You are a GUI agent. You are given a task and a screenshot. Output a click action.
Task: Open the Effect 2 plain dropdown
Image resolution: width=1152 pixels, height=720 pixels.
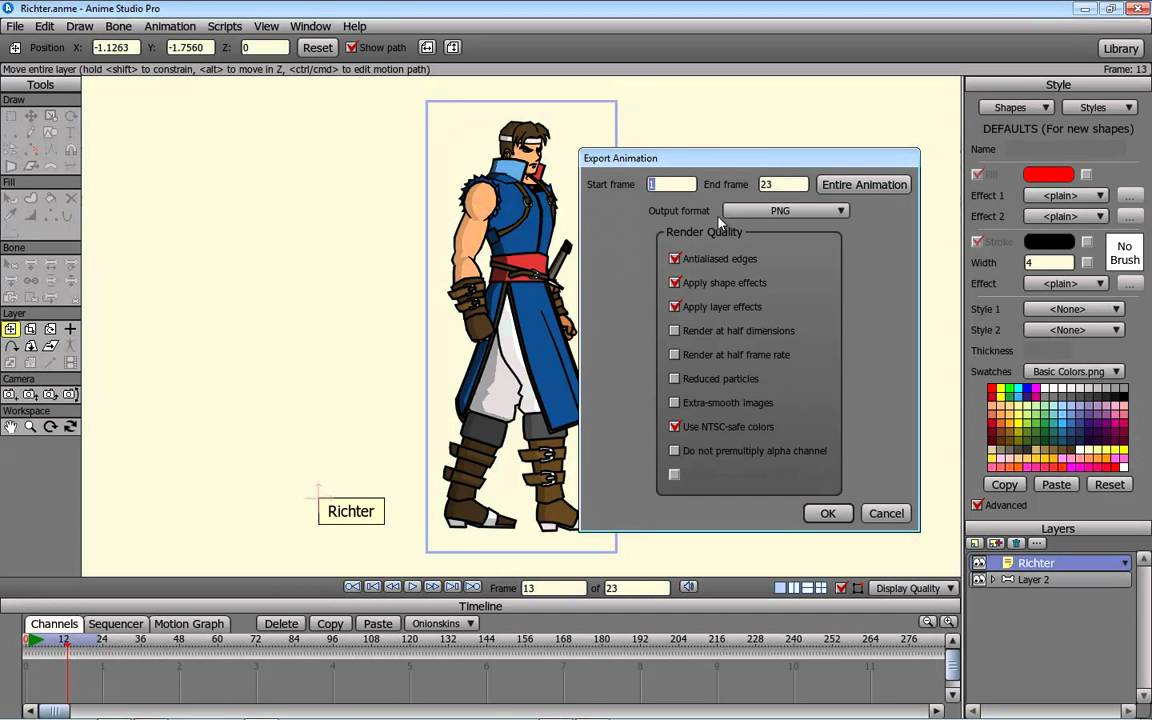1066,216
